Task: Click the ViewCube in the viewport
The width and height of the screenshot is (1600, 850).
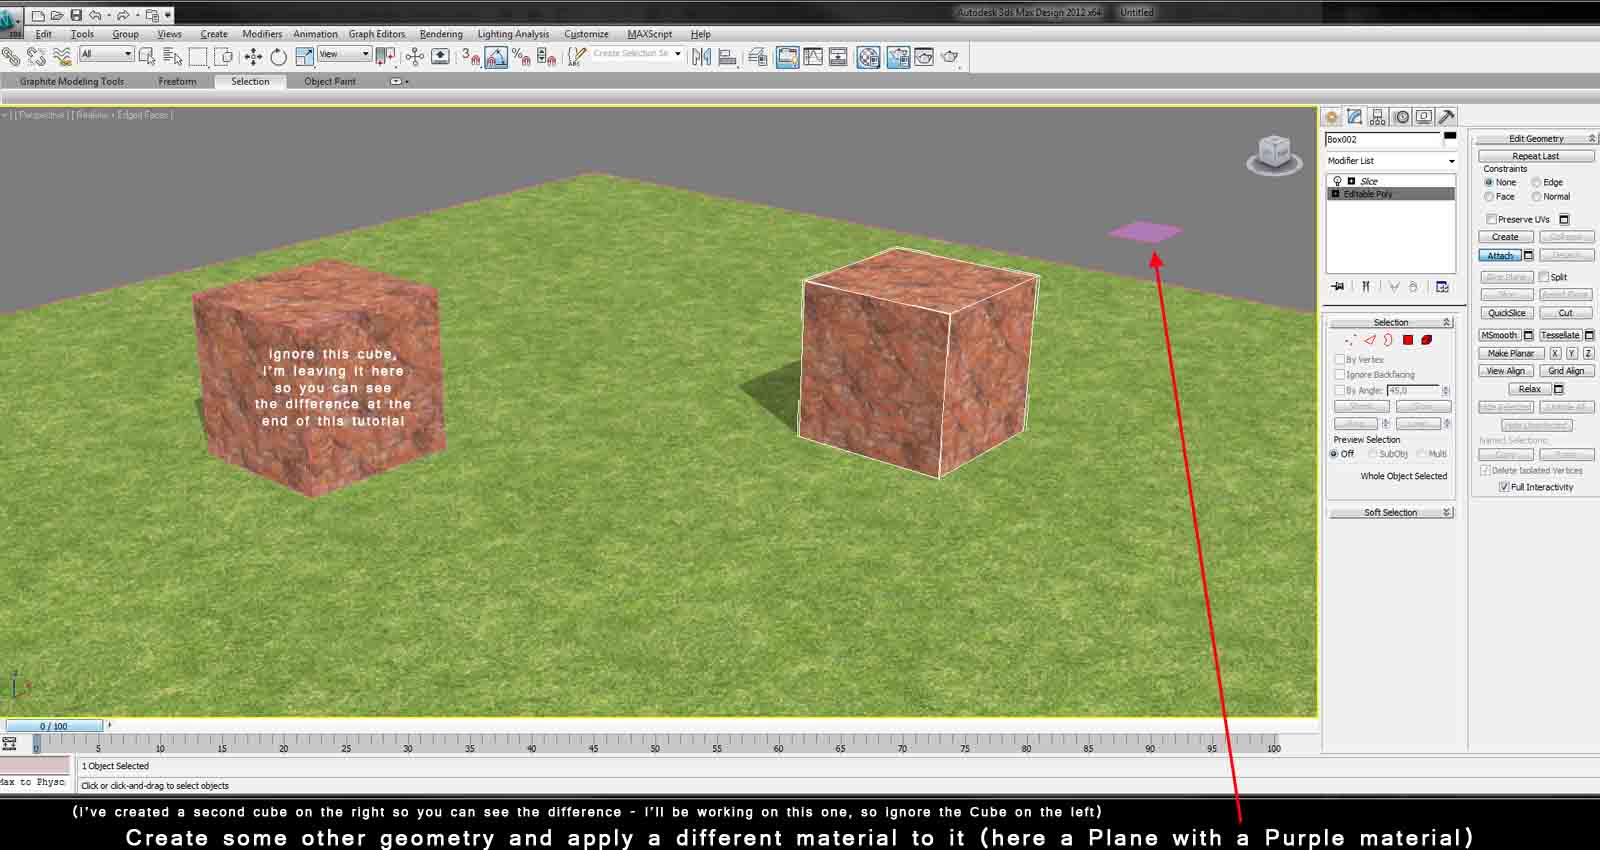Action: tap(1274, 154)
